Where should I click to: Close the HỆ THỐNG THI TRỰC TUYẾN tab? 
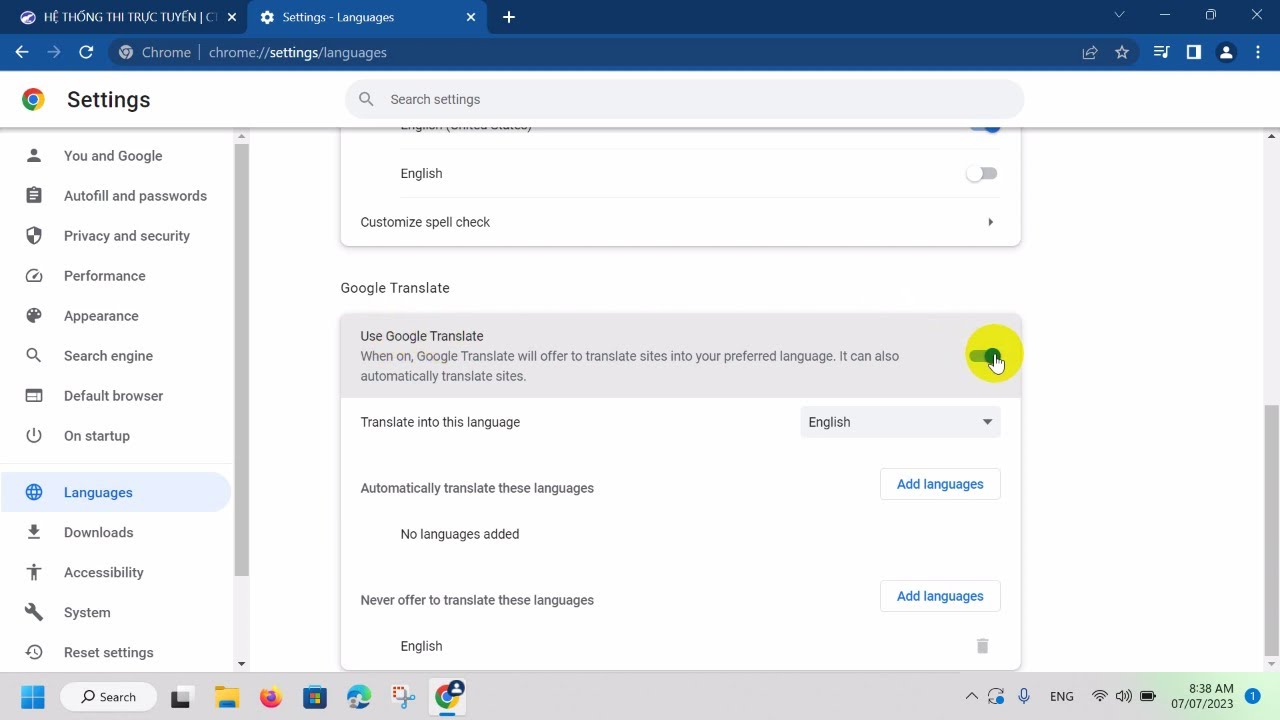click(232, 17)
